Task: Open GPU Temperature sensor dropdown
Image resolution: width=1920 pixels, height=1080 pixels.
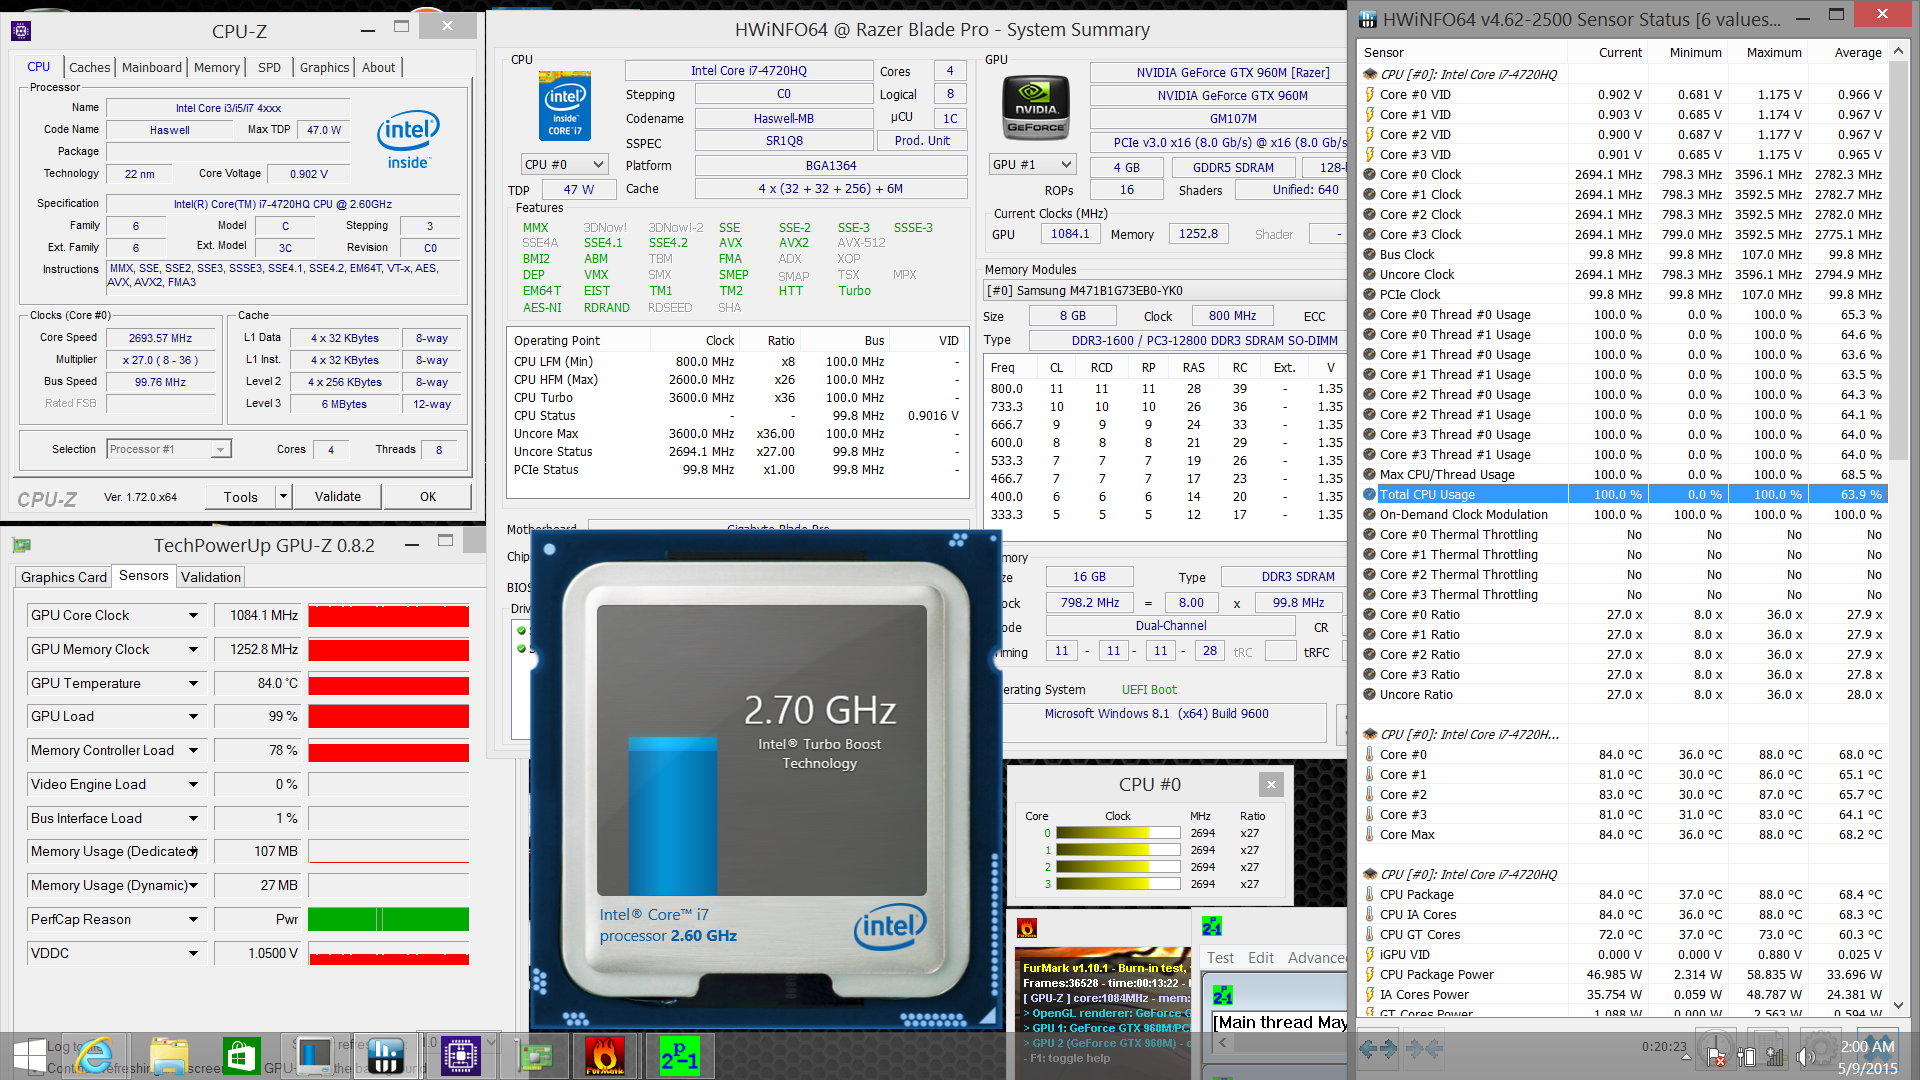Action: point(193,684)
